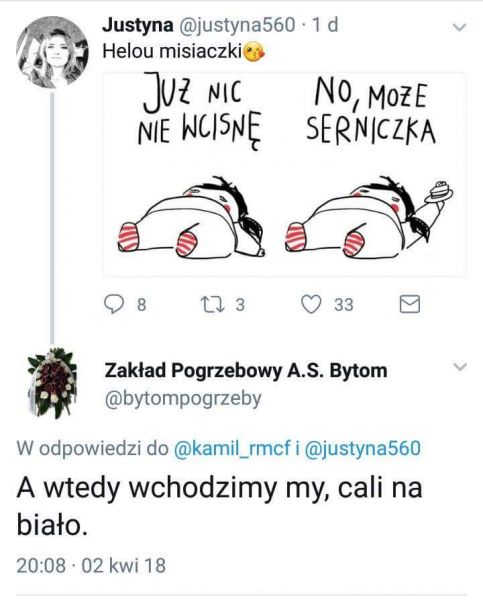Screen dimensions: 483x600
Task: Open the @kamil_rmcf mention link
Action: (232, 448)
